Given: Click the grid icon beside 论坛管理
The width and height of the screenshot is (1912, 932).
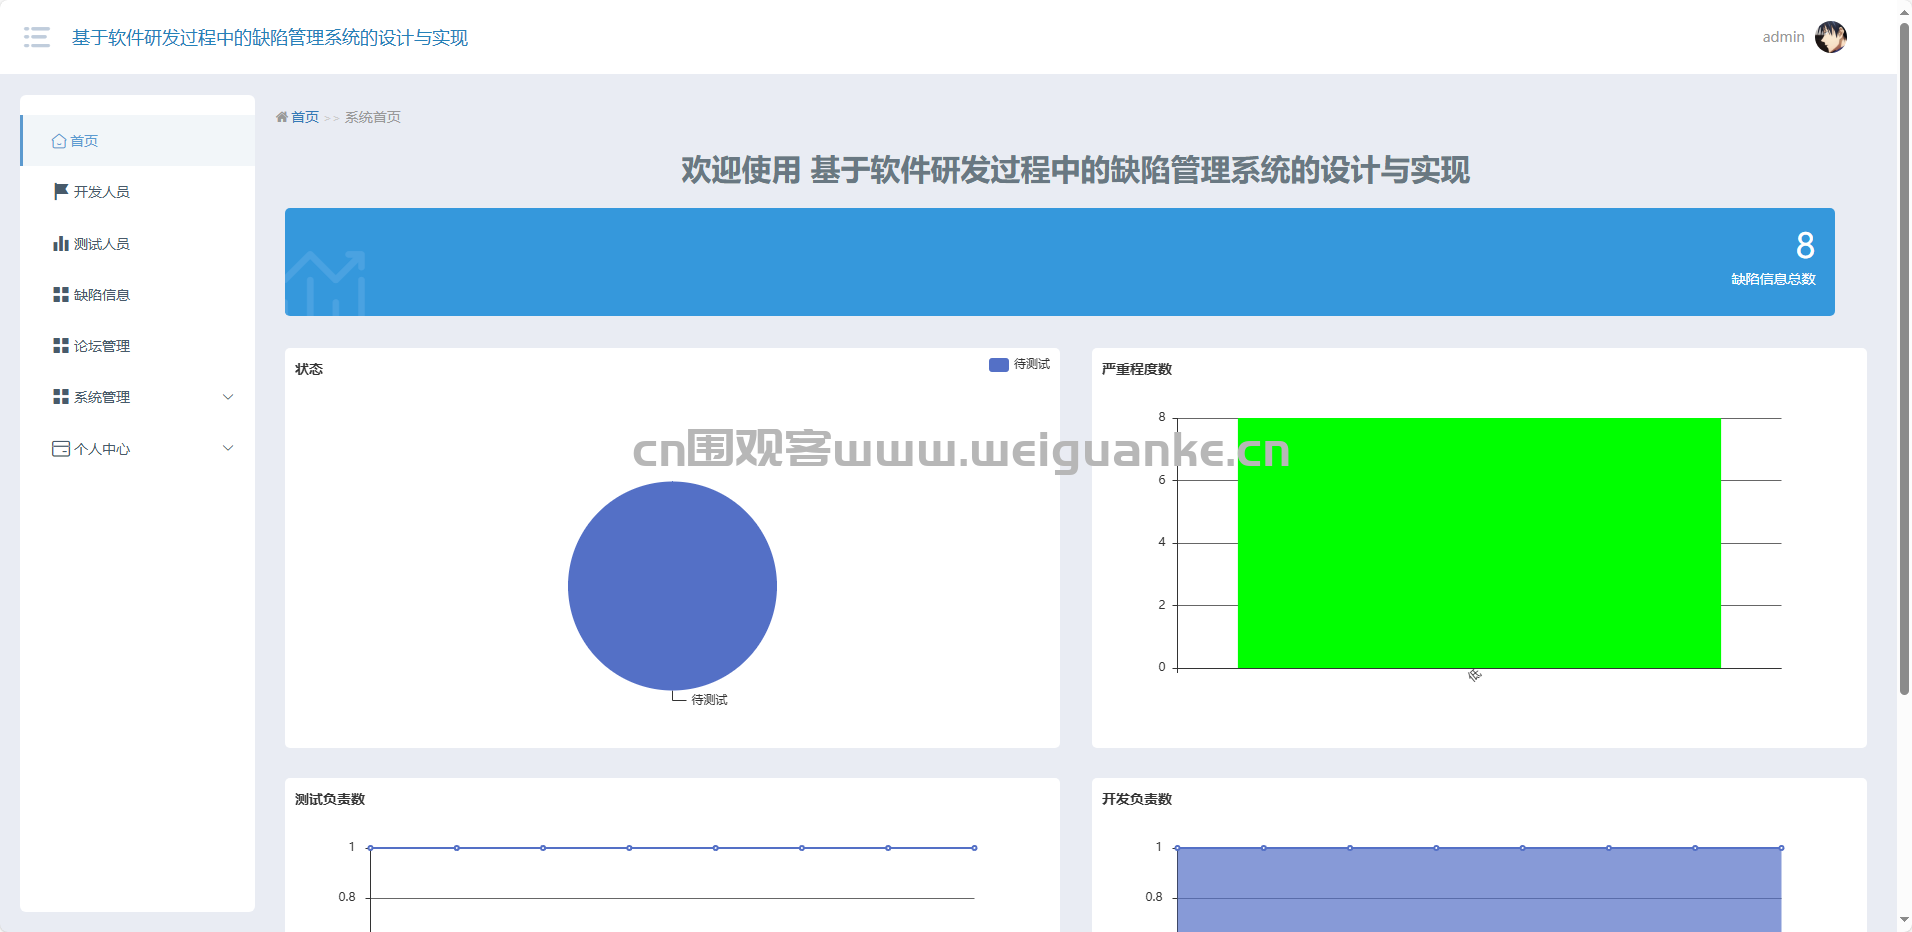Looking at the screenshot, I should [x=61, y=345].
